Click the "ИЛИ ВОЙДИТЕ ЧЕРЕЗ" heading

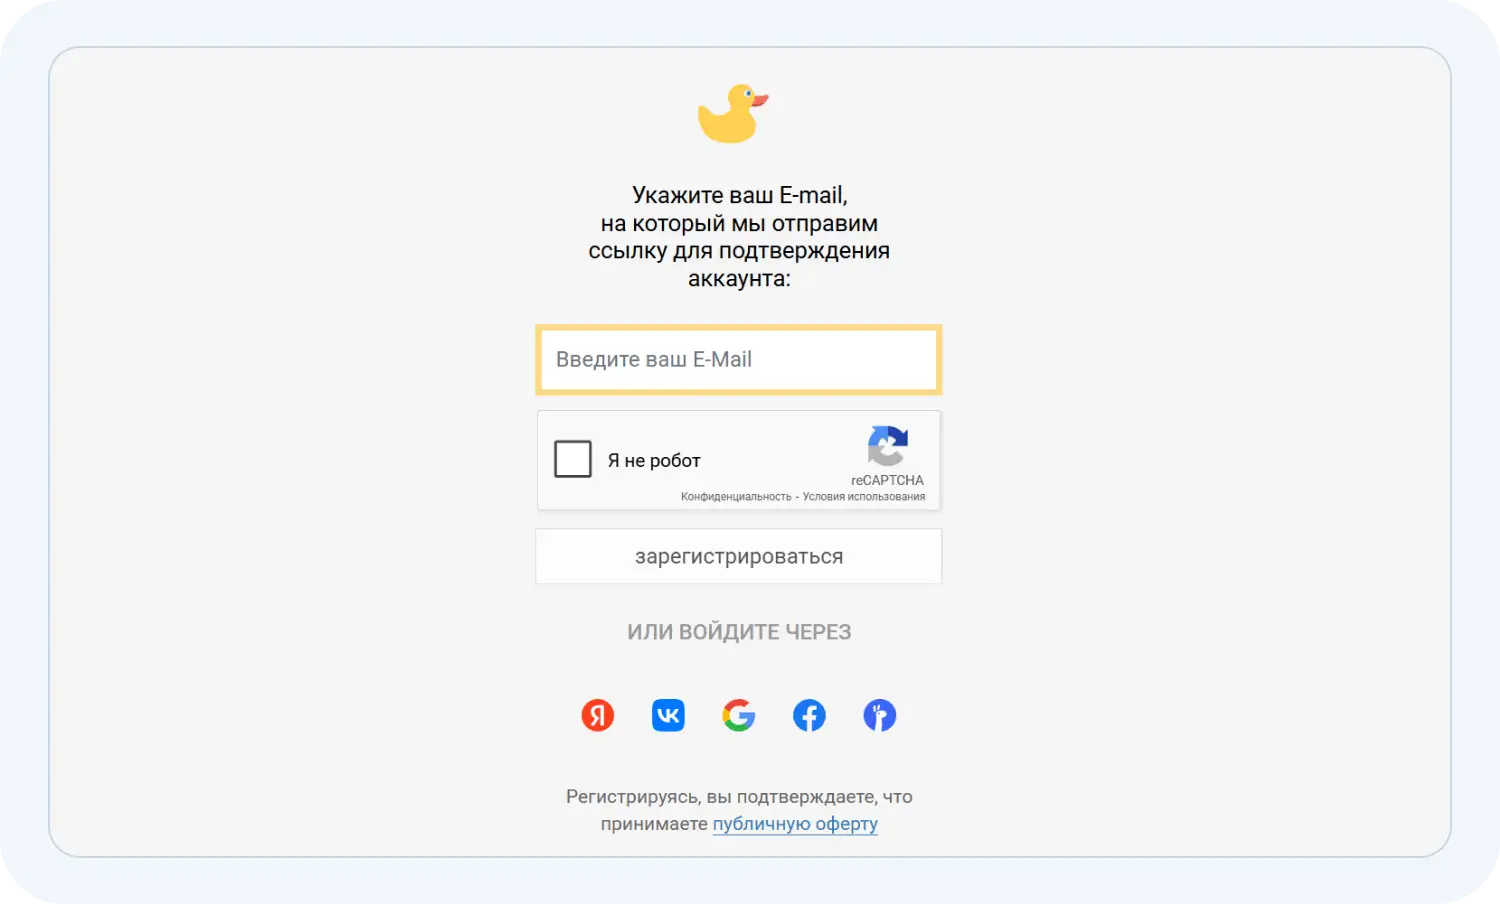tap(739, 631)
